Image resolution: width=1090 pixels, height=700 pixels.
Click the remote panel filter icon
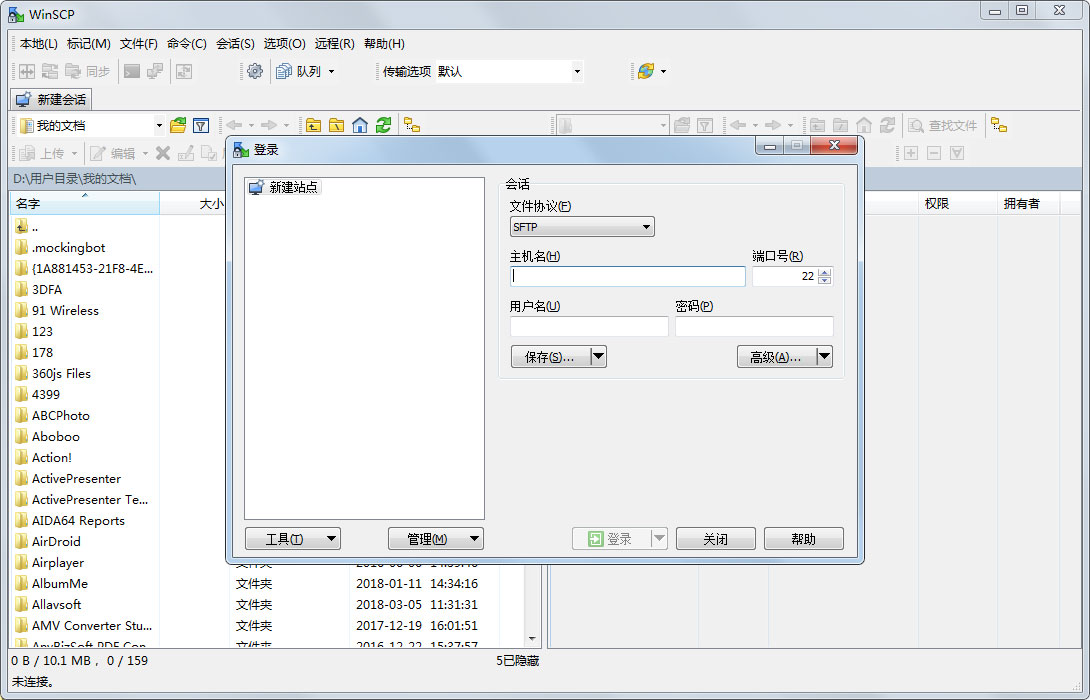(705, 125)
